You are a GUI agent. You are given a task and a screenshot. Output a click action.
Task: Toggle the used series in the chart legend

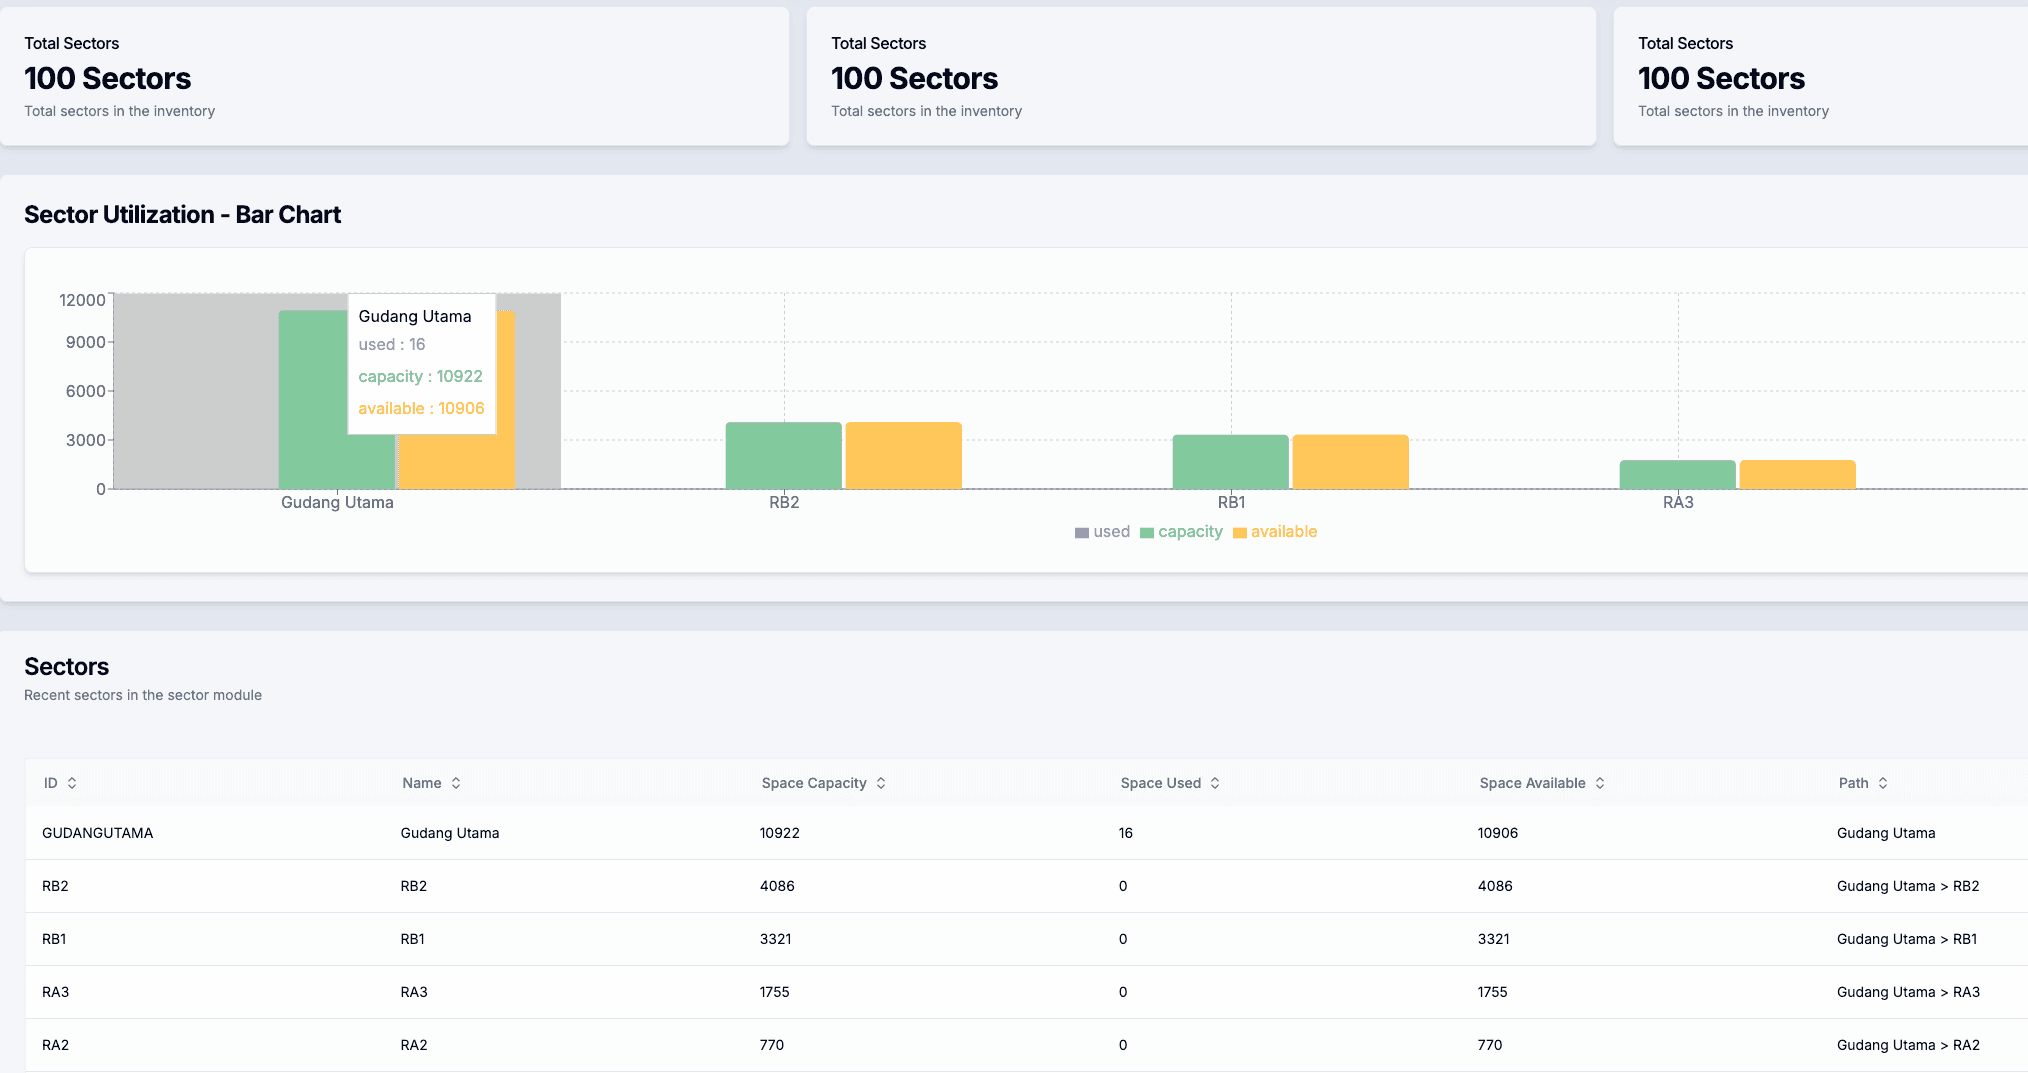click(1103, 531)
